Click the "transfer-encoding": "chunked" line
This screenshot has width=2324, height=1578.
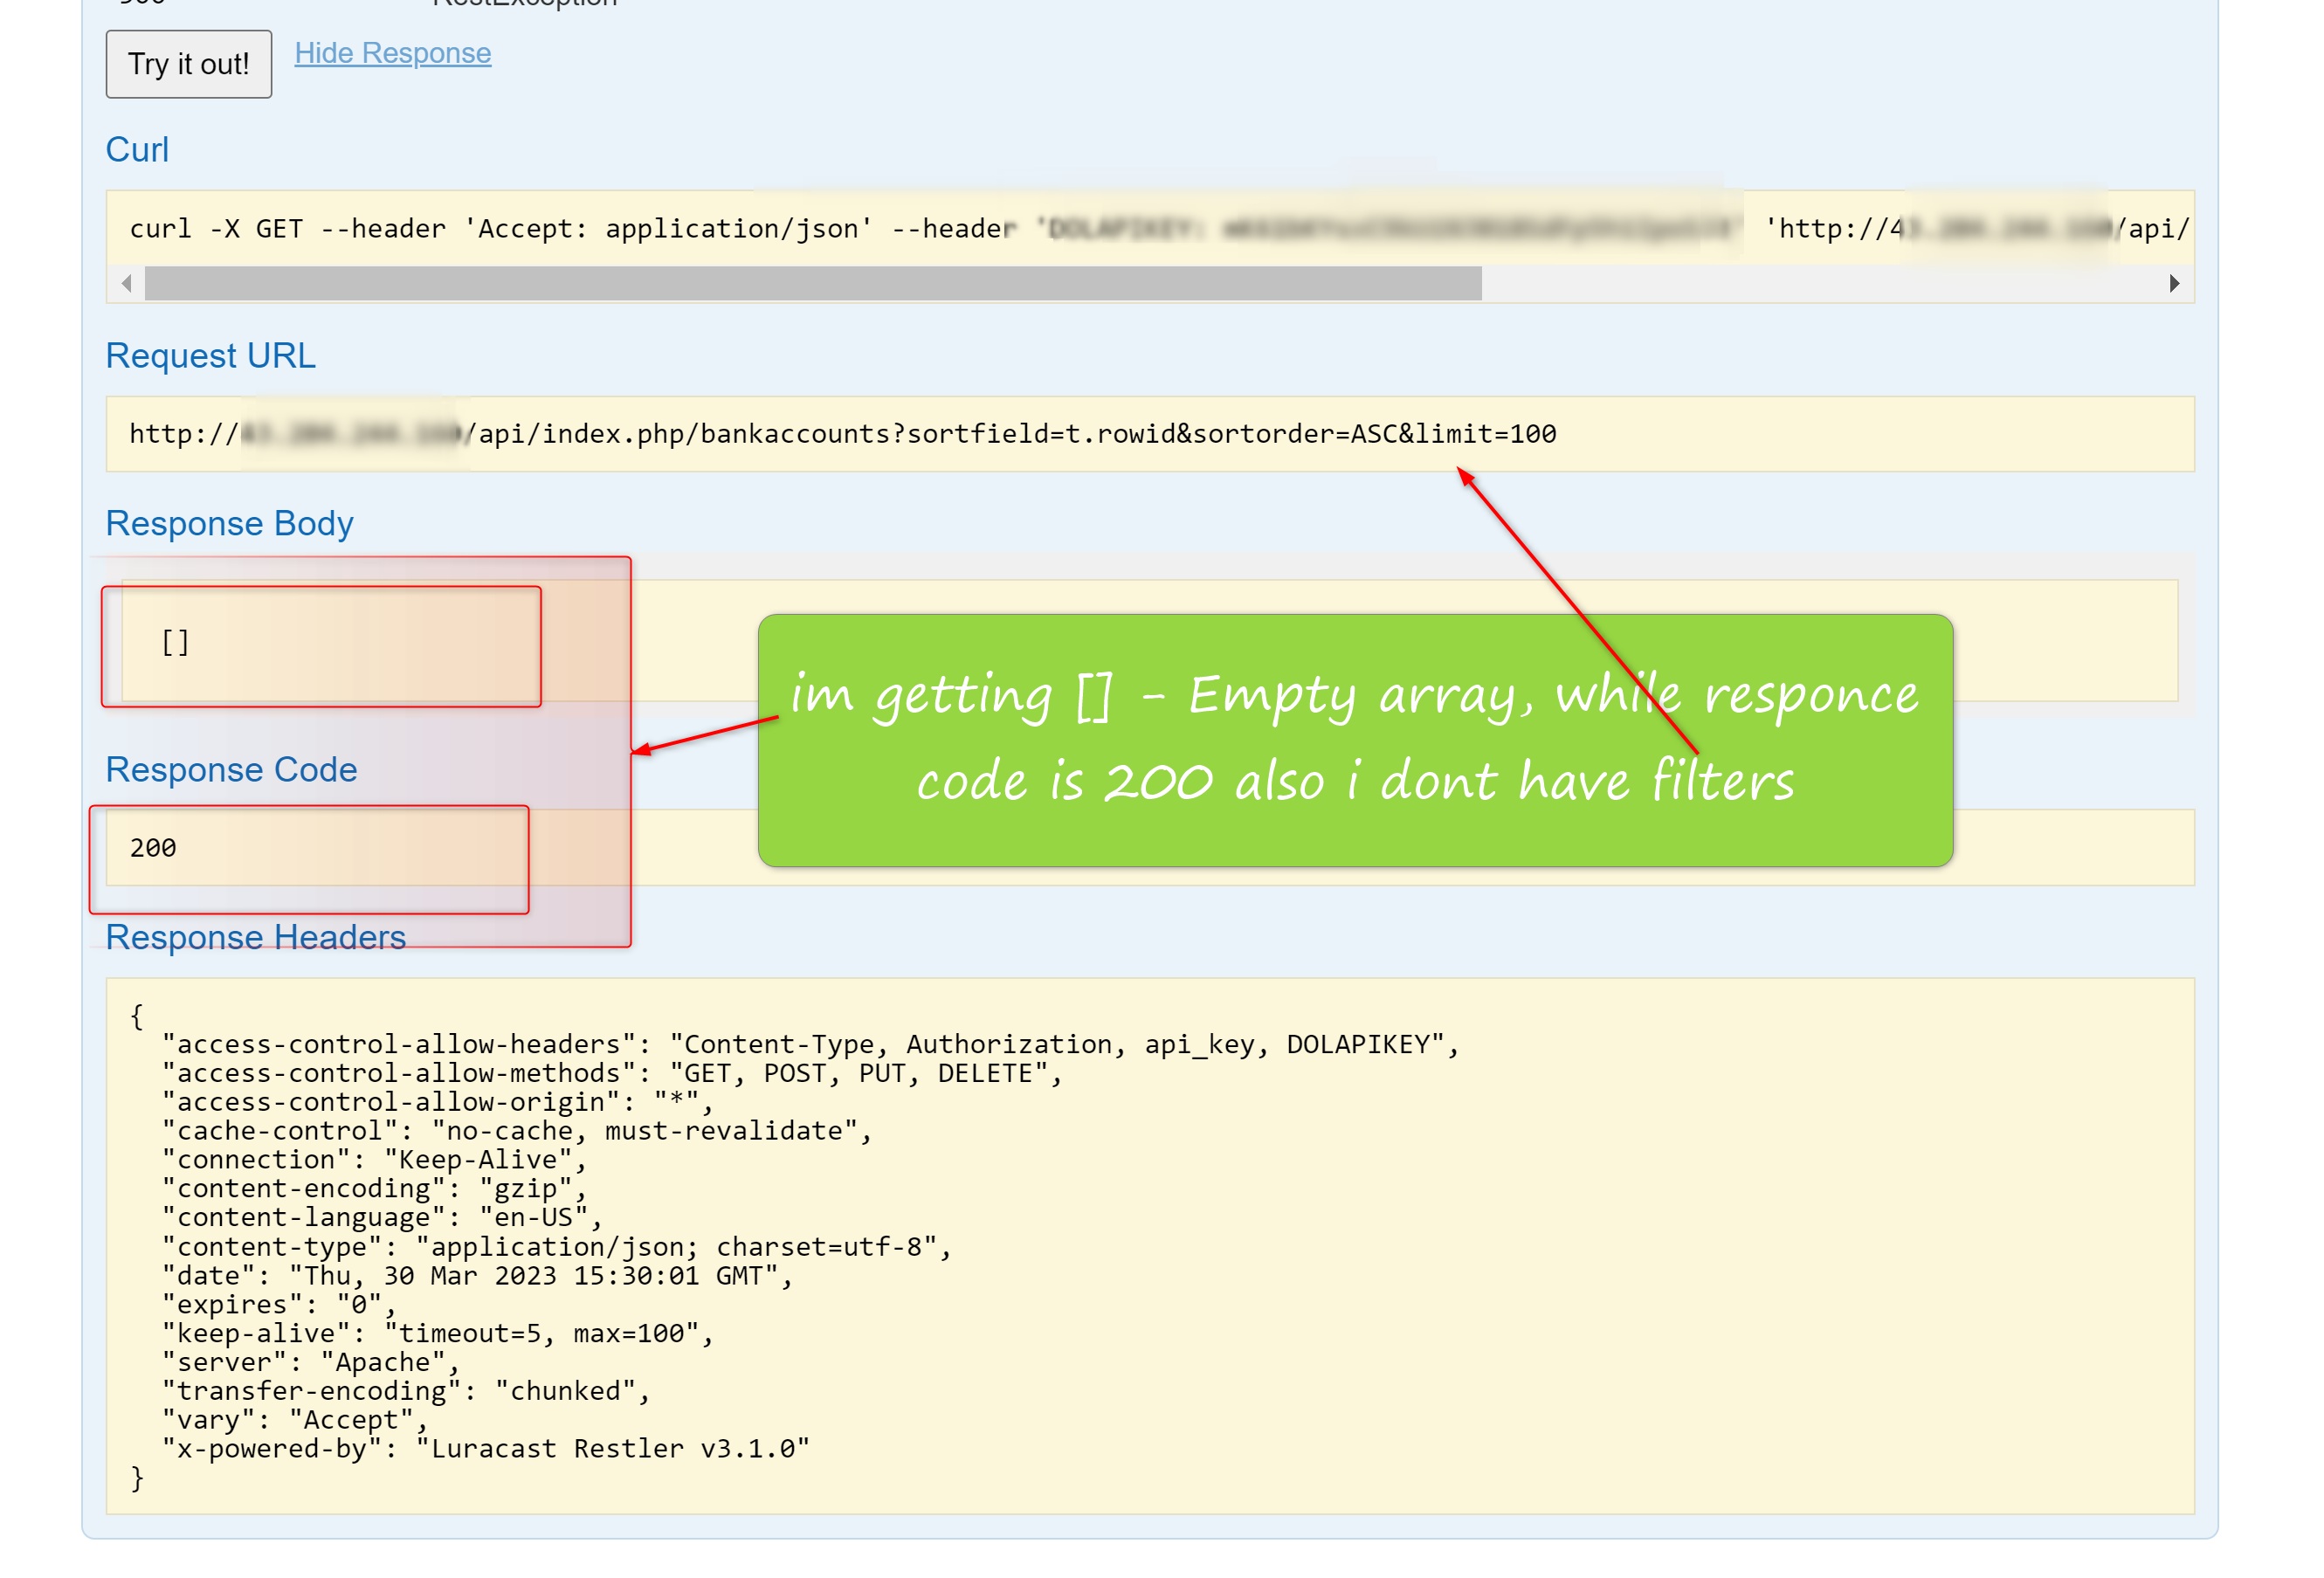(406, 1393)
